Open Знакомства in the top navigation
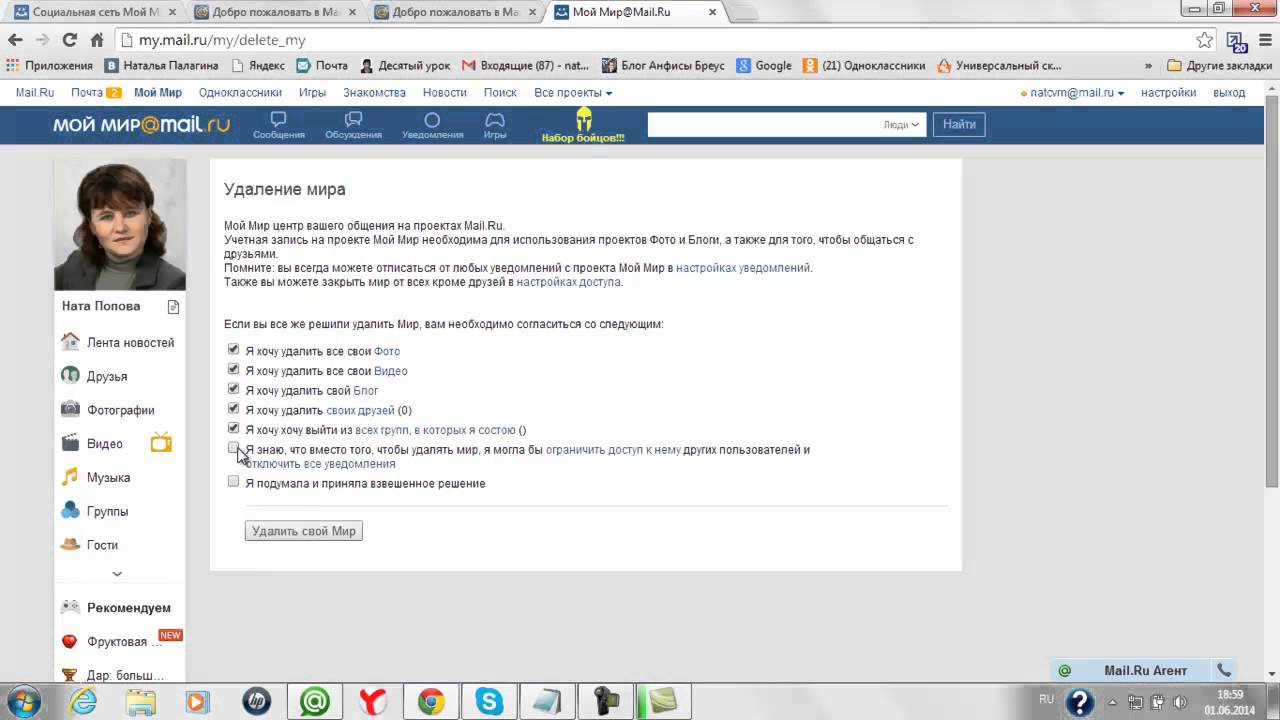The height and width of the screenshot is (720, 1280). [374, 93]
